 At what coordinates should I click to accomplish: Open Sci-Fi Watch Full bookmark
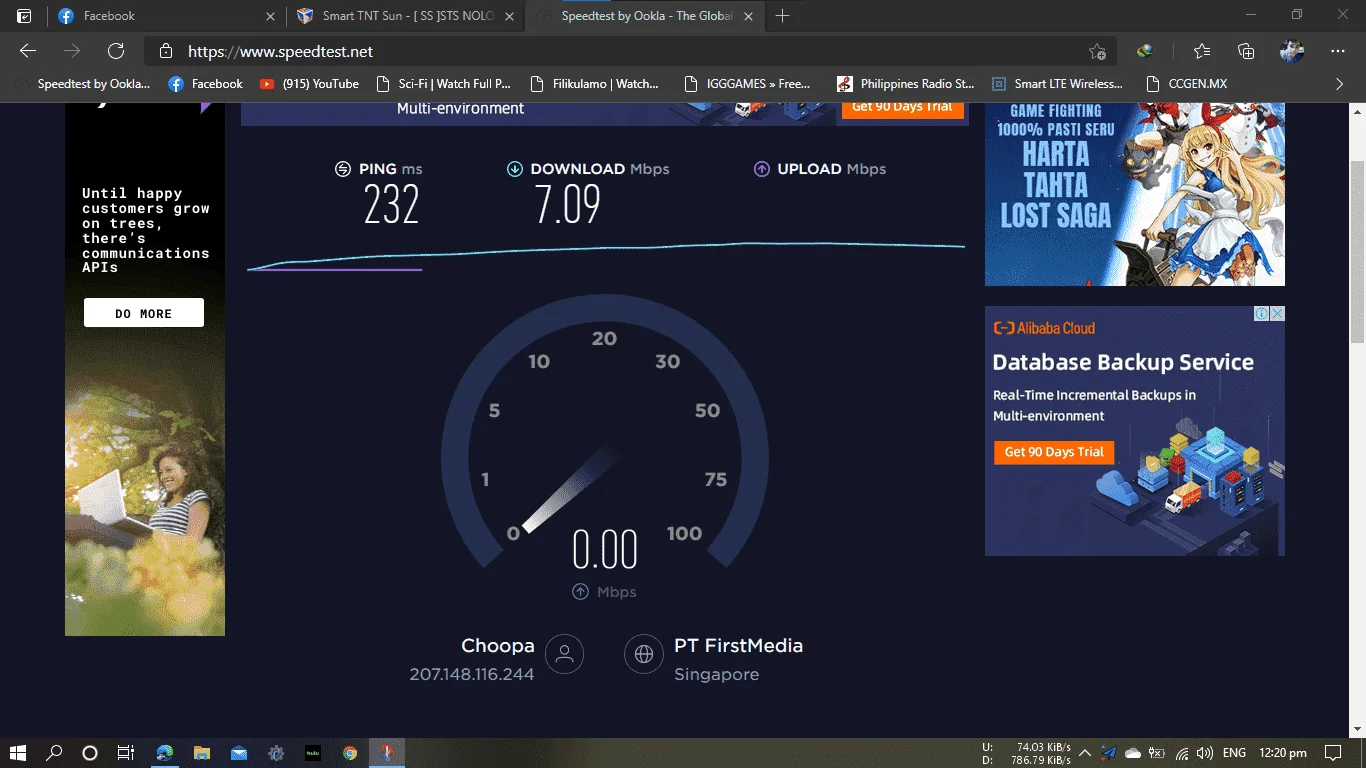443,84
